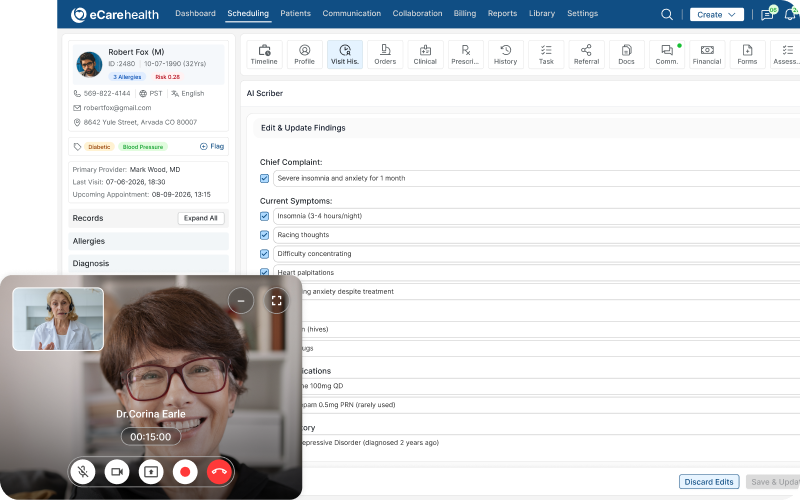Viewport: 800px width, 500px height.
Task: Click Expand All in Records
Action: pos(201,218)
